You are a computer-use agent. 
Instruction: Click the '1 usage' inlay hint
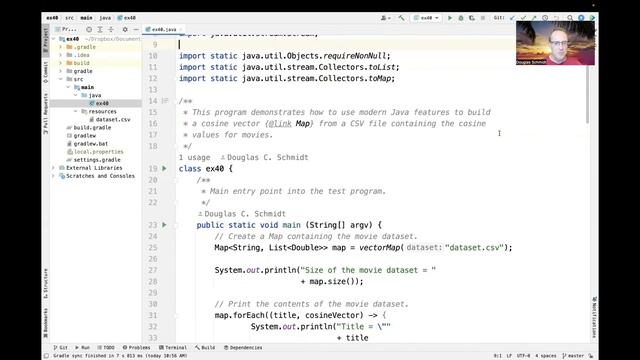(194, 158)
